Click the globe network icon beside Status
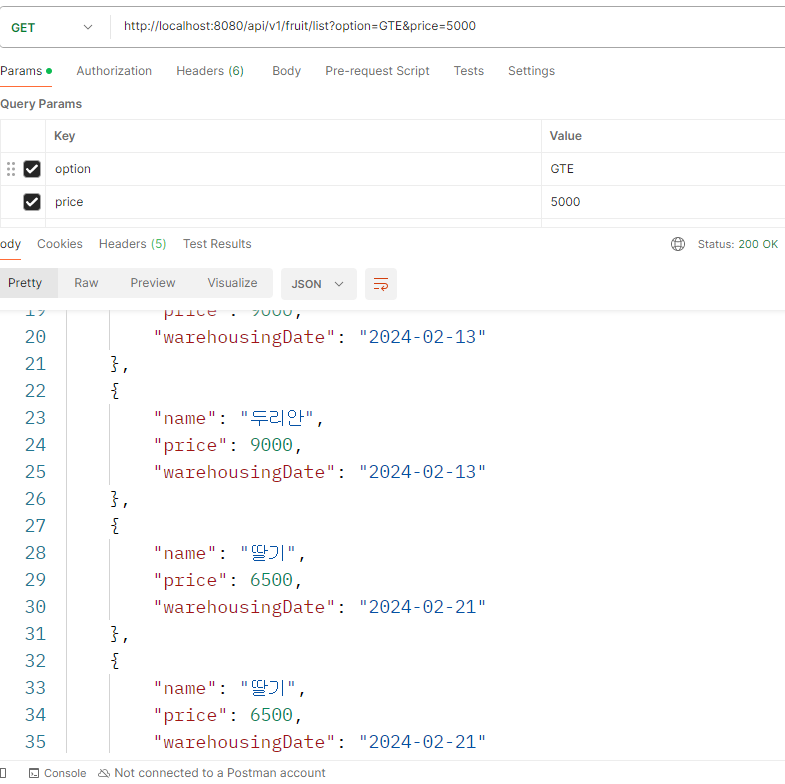The width and height of the screenshot is (785, 784). click(x=678, y=244)
